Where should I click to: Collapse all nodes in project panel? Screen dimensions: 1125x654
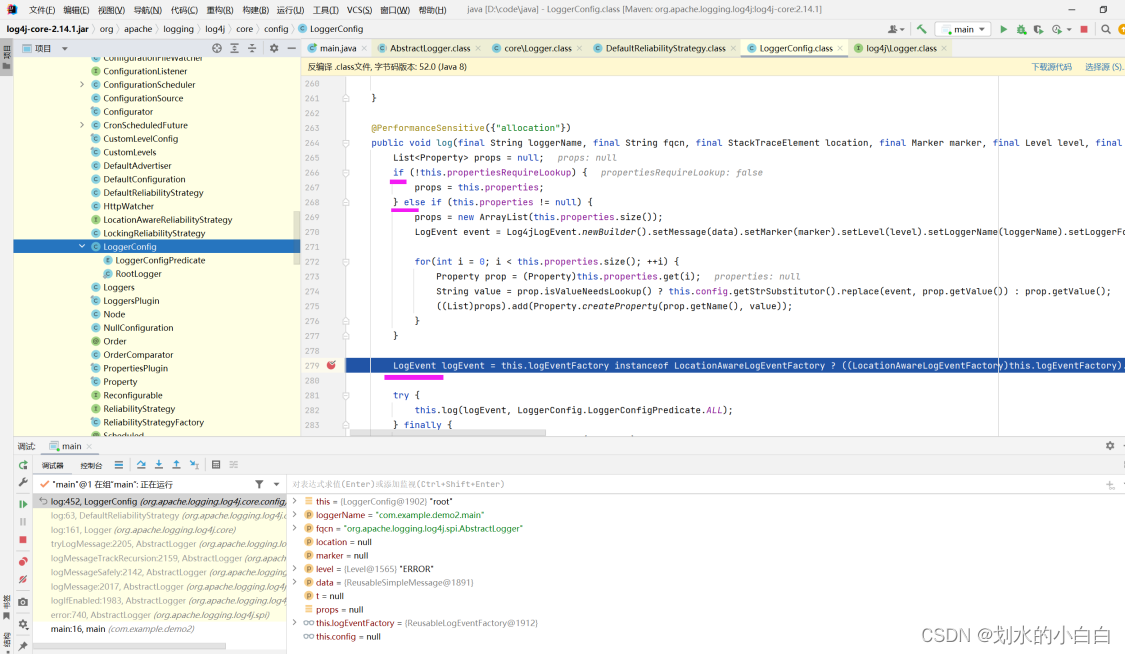point(252,48)
